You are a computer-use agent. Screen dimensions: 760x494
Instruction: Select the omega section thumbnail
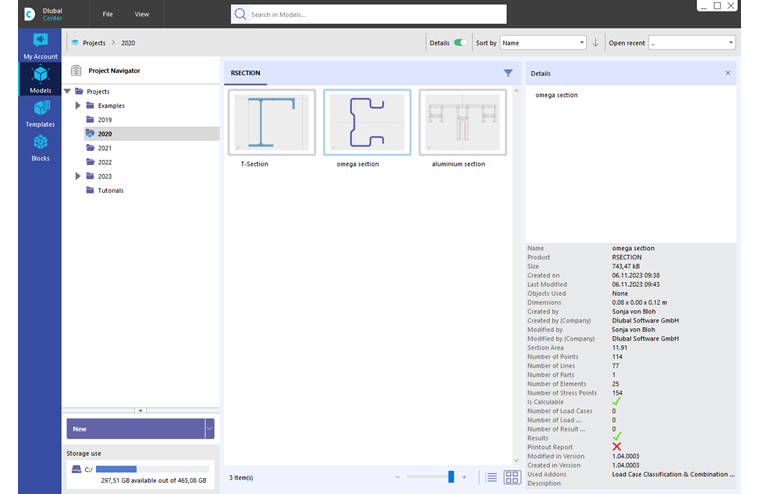[x=367, y=122]
